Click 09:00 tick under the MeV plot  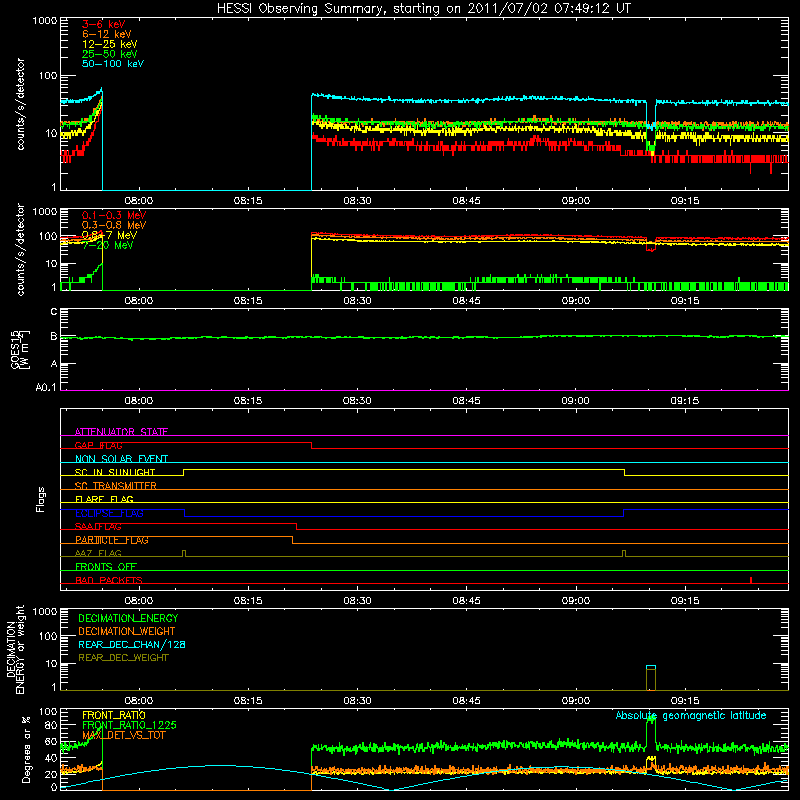576,301
